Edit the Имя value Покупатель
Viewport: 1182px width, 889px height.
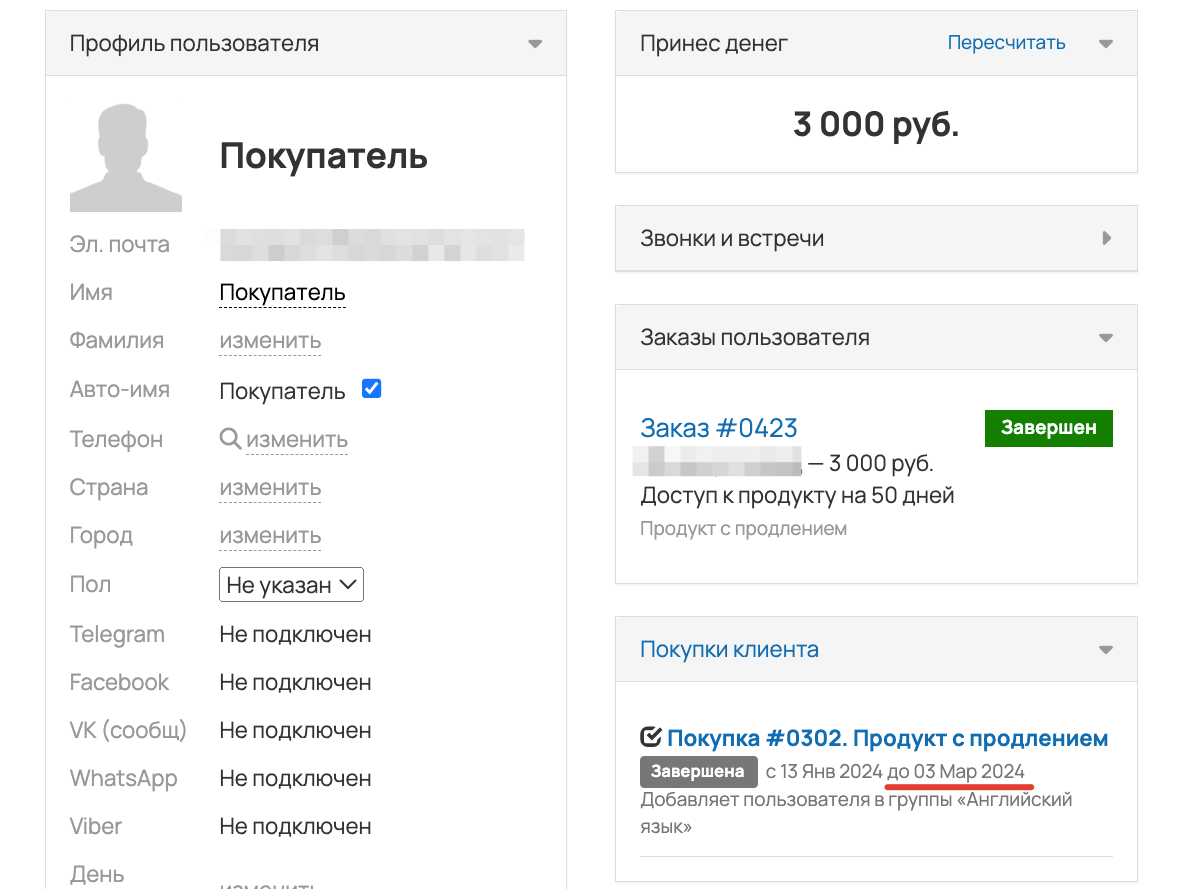tap(283, 293)
